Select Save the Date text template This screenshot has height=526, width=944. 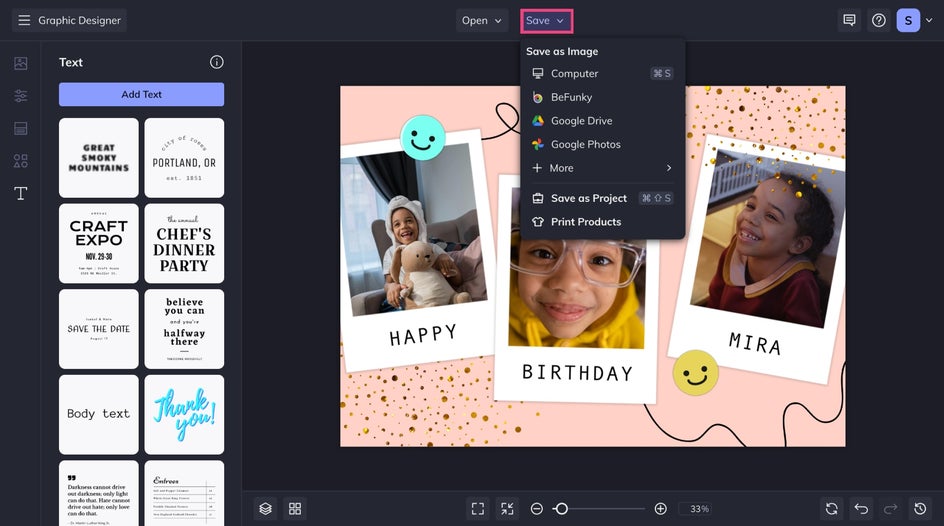coord(99,329)
